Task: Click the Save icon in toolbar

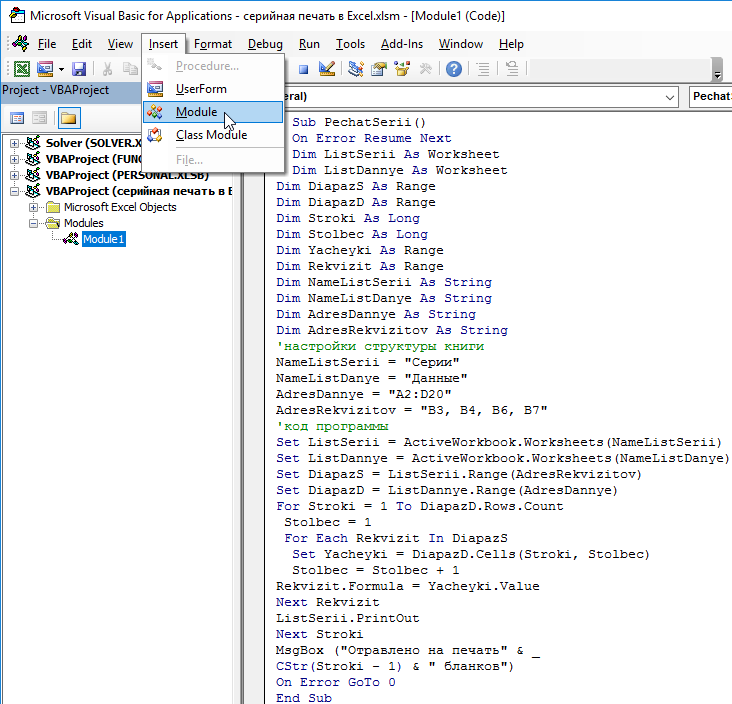Action: (79, 69)
